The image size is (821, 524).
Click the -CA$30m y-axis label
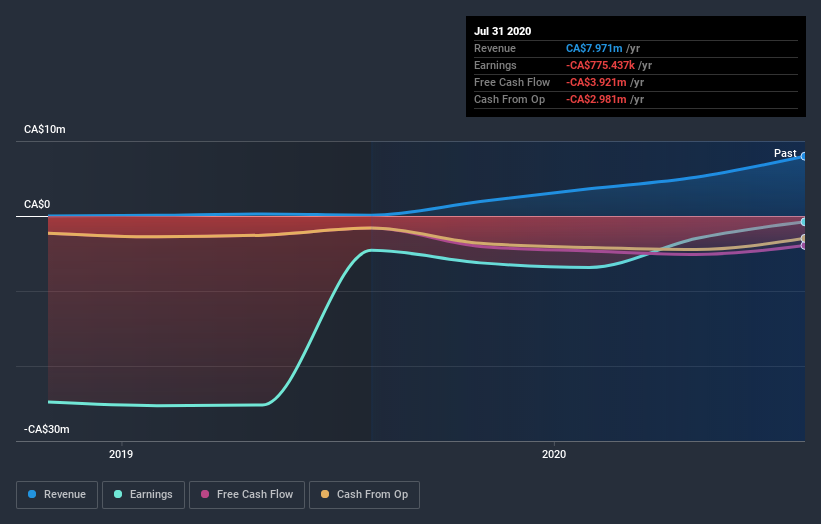click(47, 429)
